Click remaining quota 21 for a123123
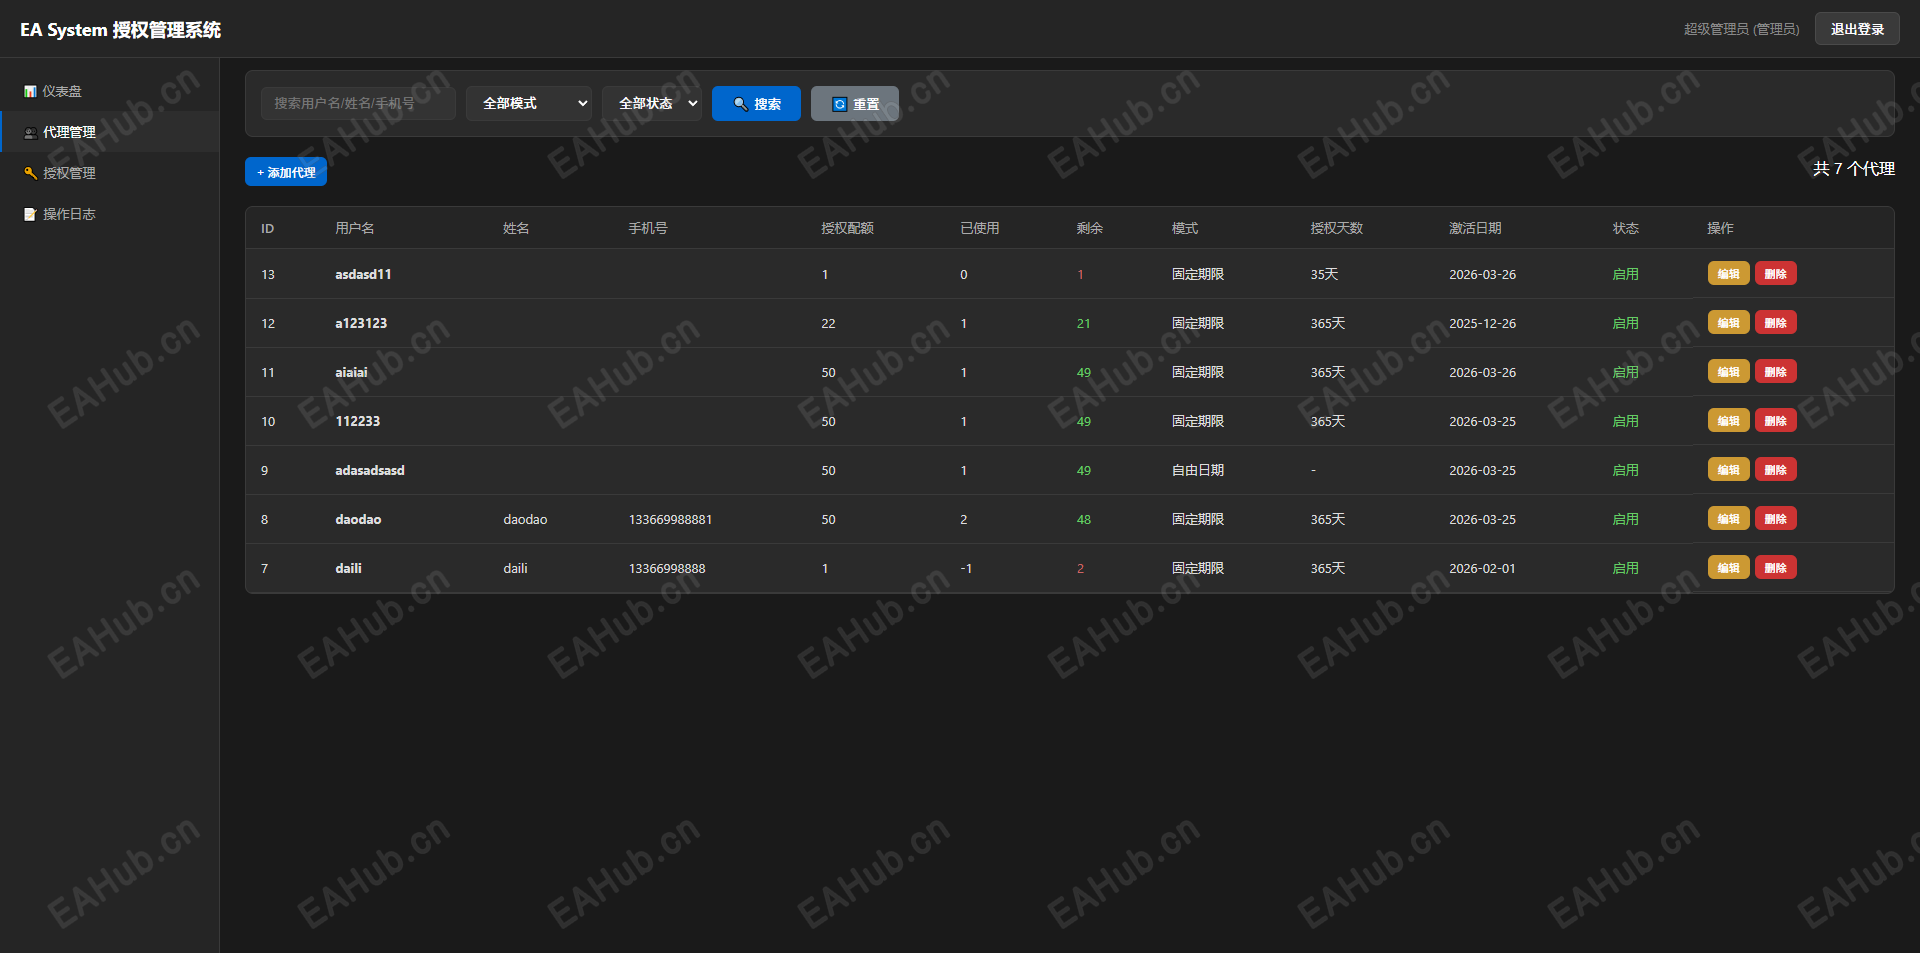 (1084, 323)
